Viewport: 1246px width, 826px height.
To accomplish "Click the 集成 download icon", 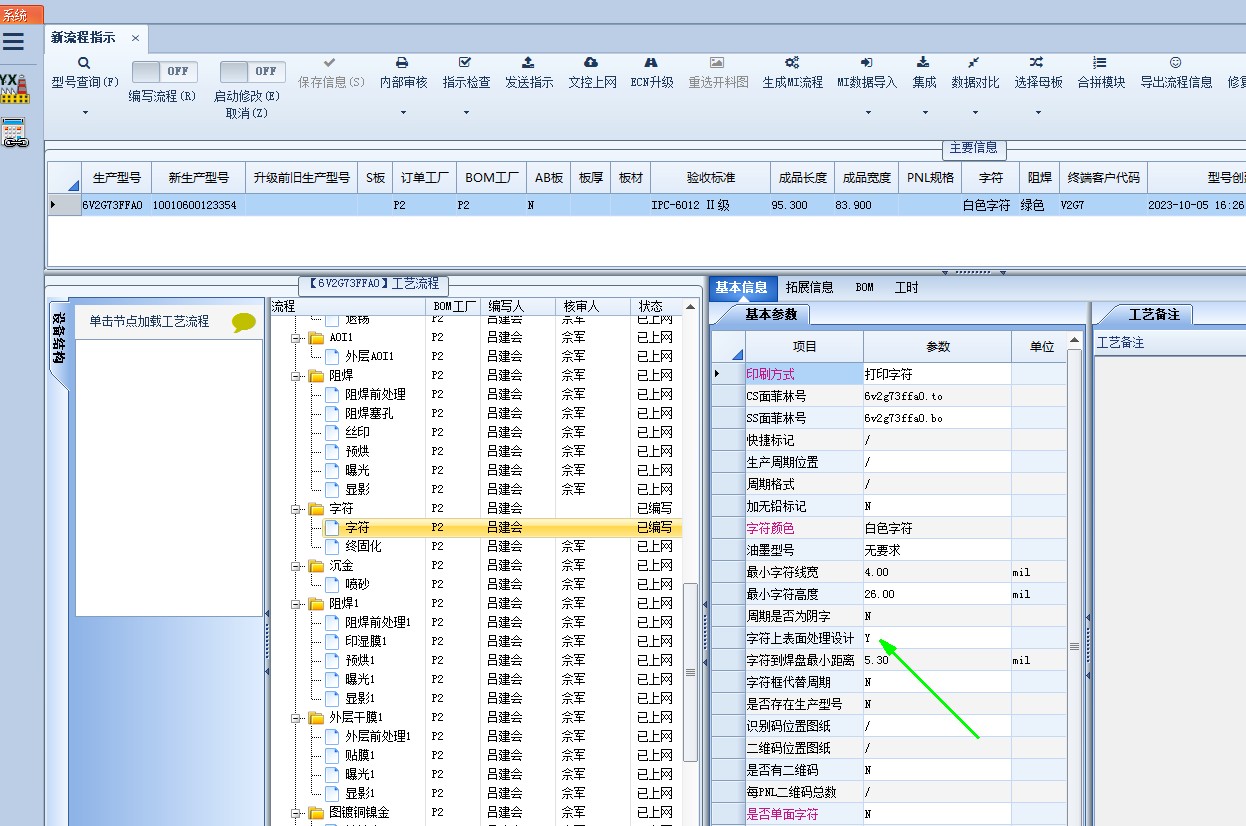I will coord(924,62).
